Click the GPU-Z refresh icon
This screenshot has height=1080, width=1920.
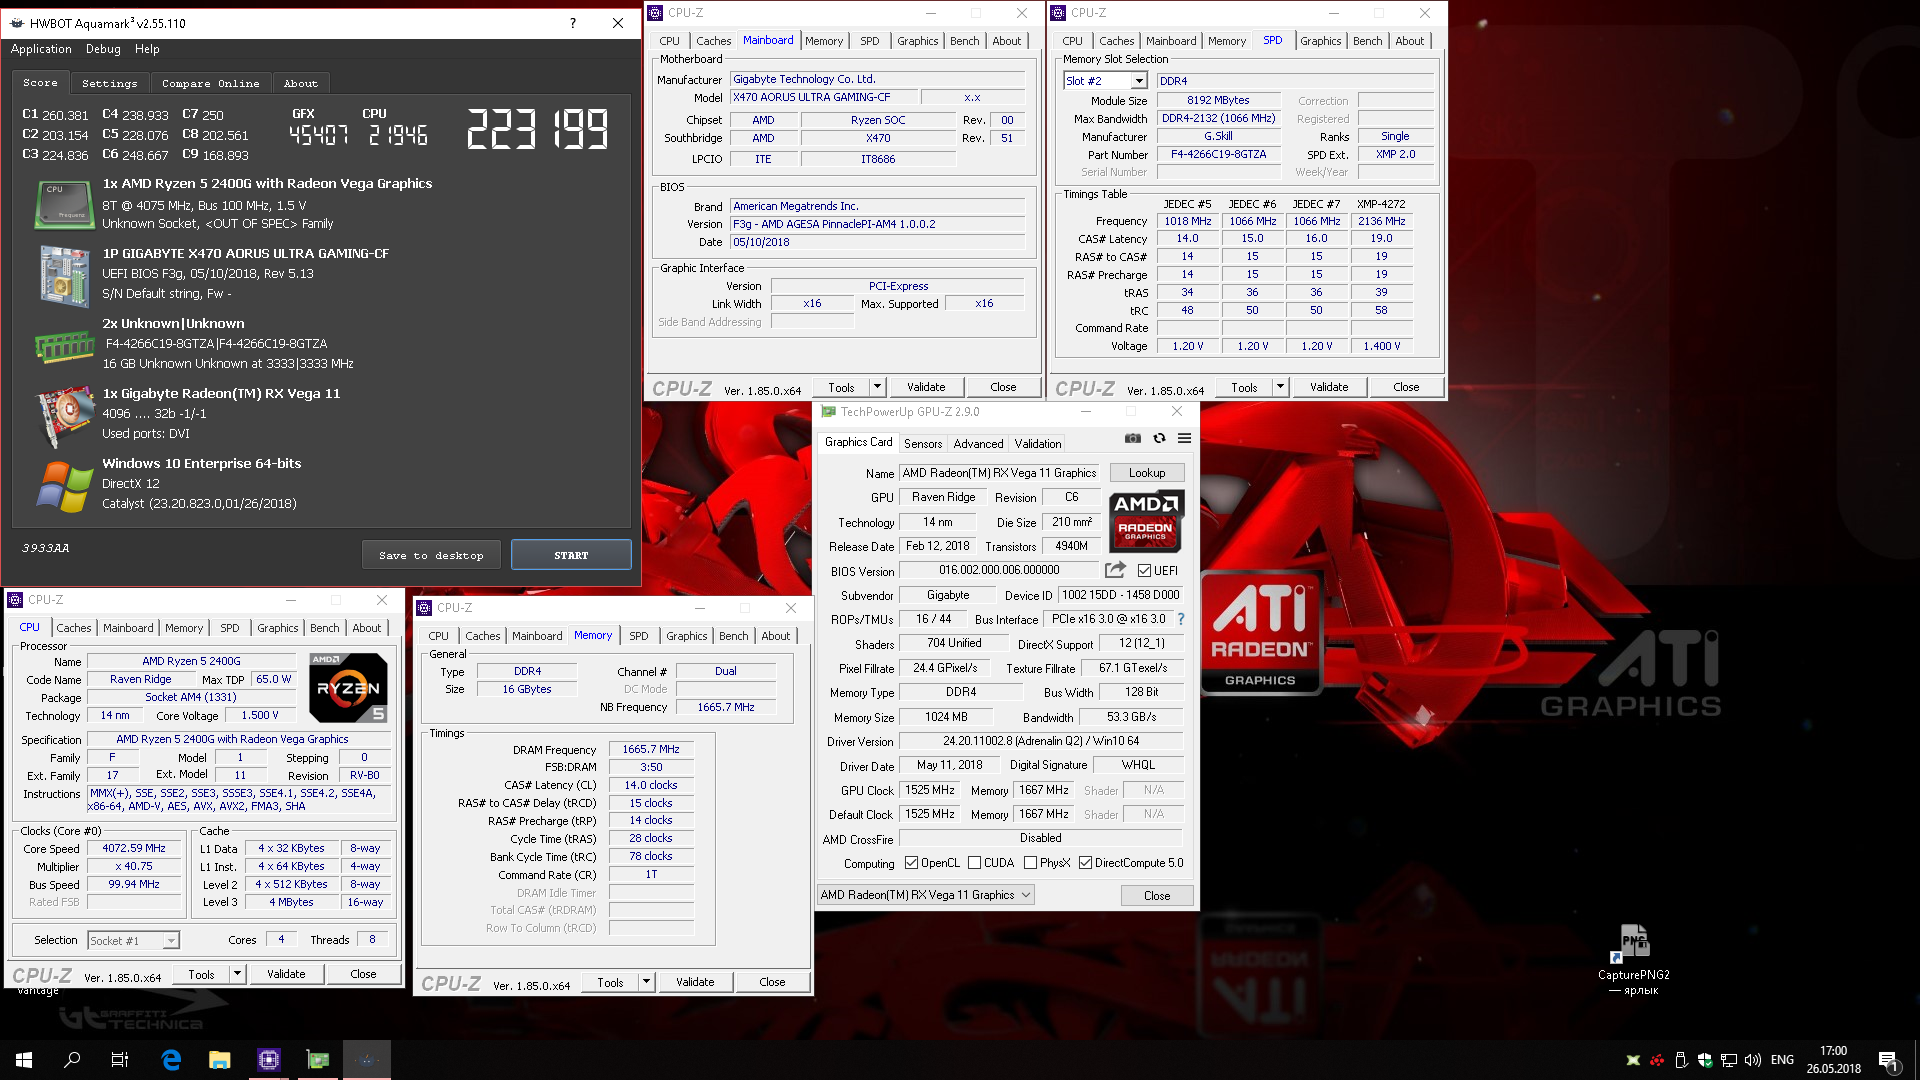pyautogui.click(x=1159, y=438)
